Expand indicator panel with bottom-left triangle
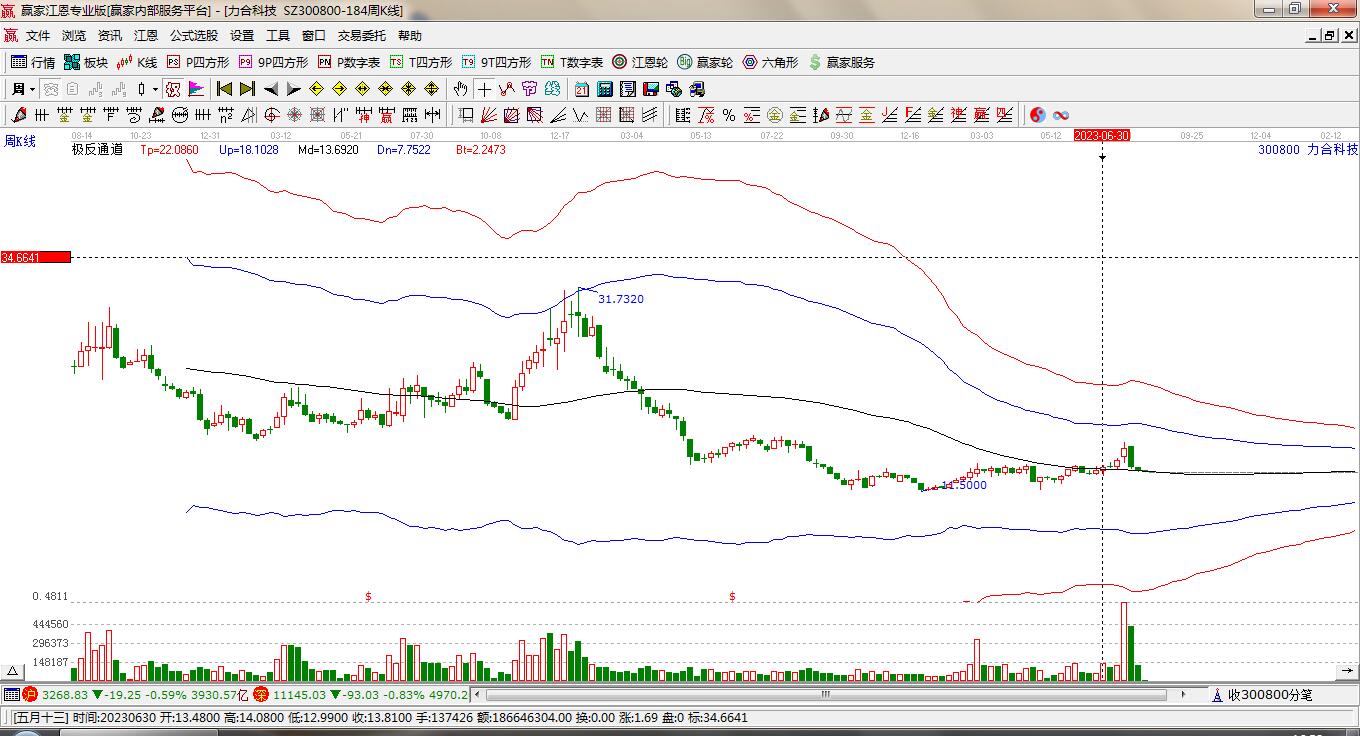This screenshot has height=736, width=1360. [x=13, y=671]
